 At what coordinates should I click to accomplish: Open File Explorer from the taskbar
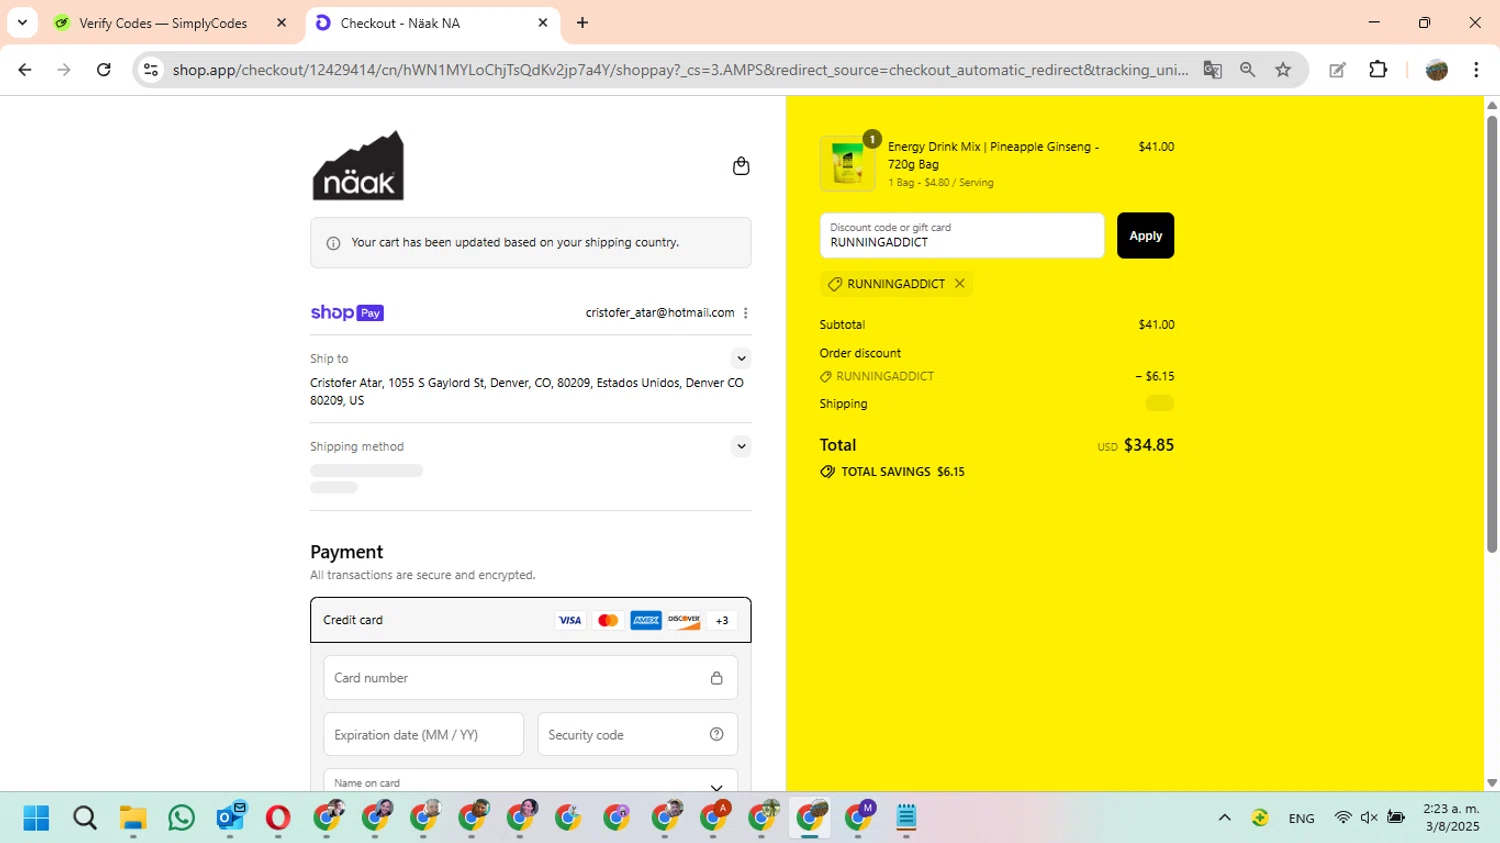click(133, 818)
